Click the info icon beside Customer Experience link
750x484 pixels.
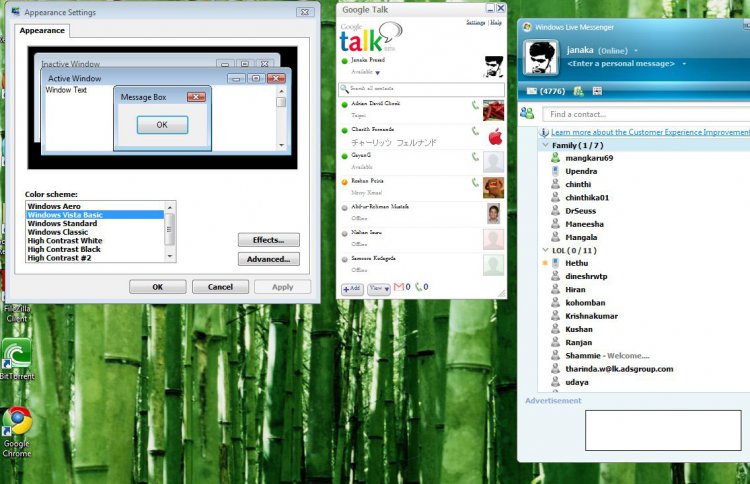click(x=544, y=132)
